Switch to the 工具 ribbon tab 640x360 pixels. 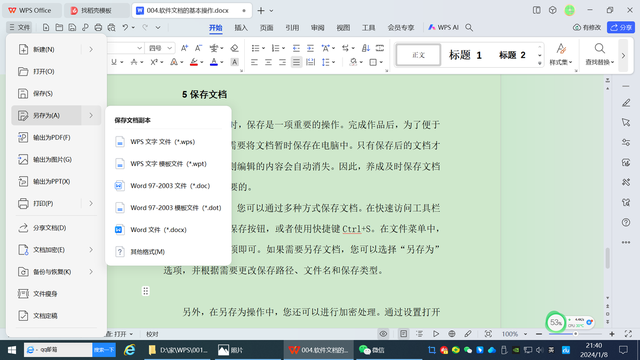pyautogui.click(x=369, y=28)
